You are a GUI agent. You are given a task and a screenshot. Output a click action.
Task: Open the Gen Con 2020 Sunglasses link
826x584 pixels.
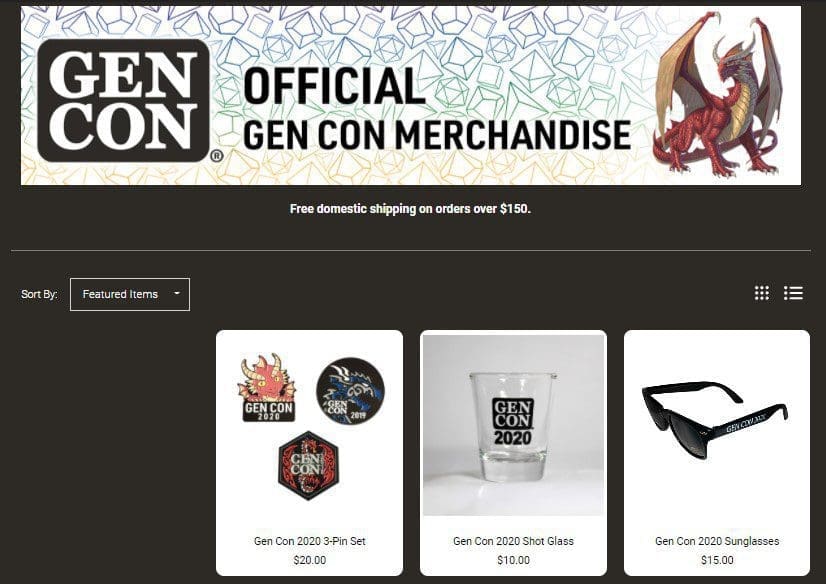[x=717, y=541]
